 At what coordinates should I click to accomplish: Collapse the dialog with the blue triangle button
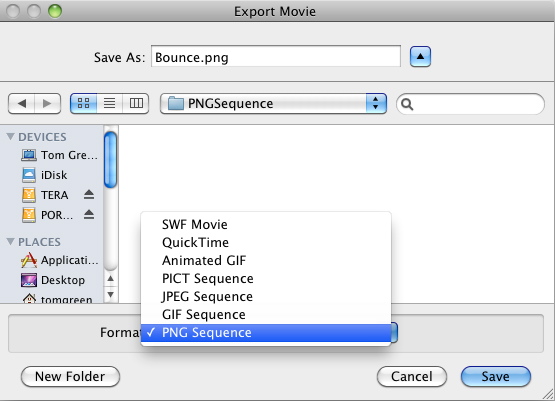[420, 57]
